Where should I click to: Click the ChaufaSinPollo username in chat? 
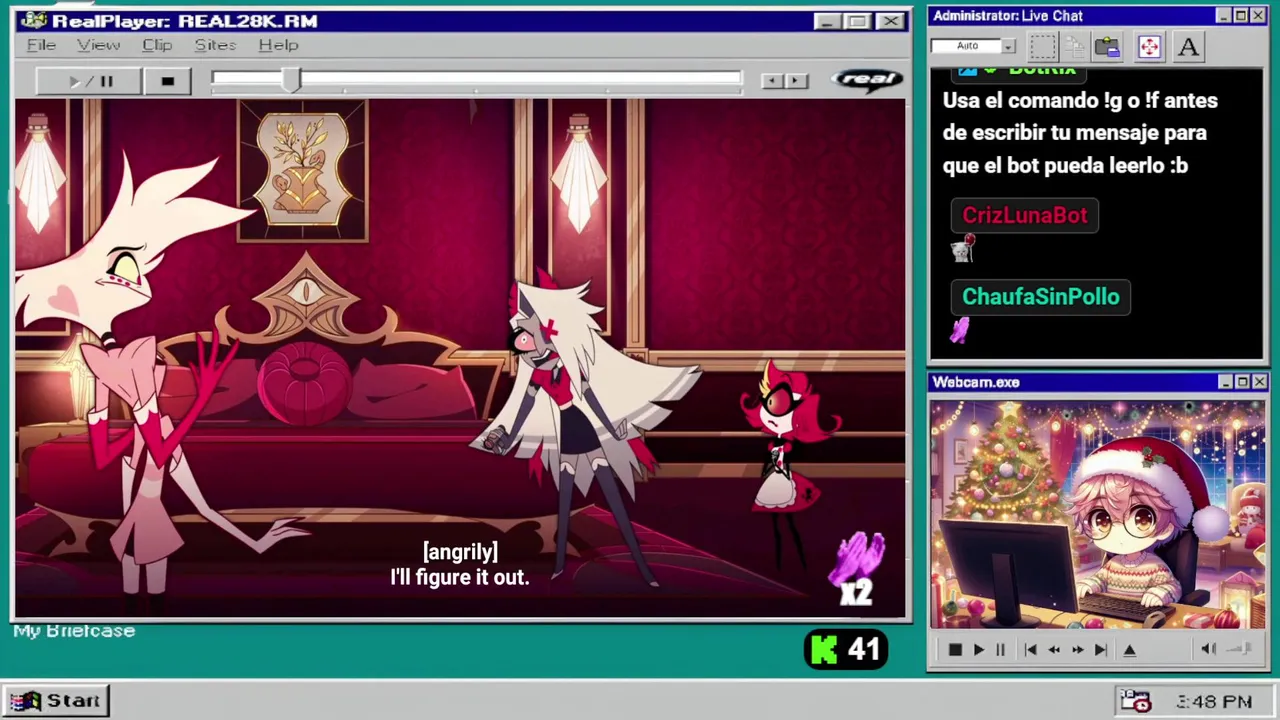(x=1040, y=297)
